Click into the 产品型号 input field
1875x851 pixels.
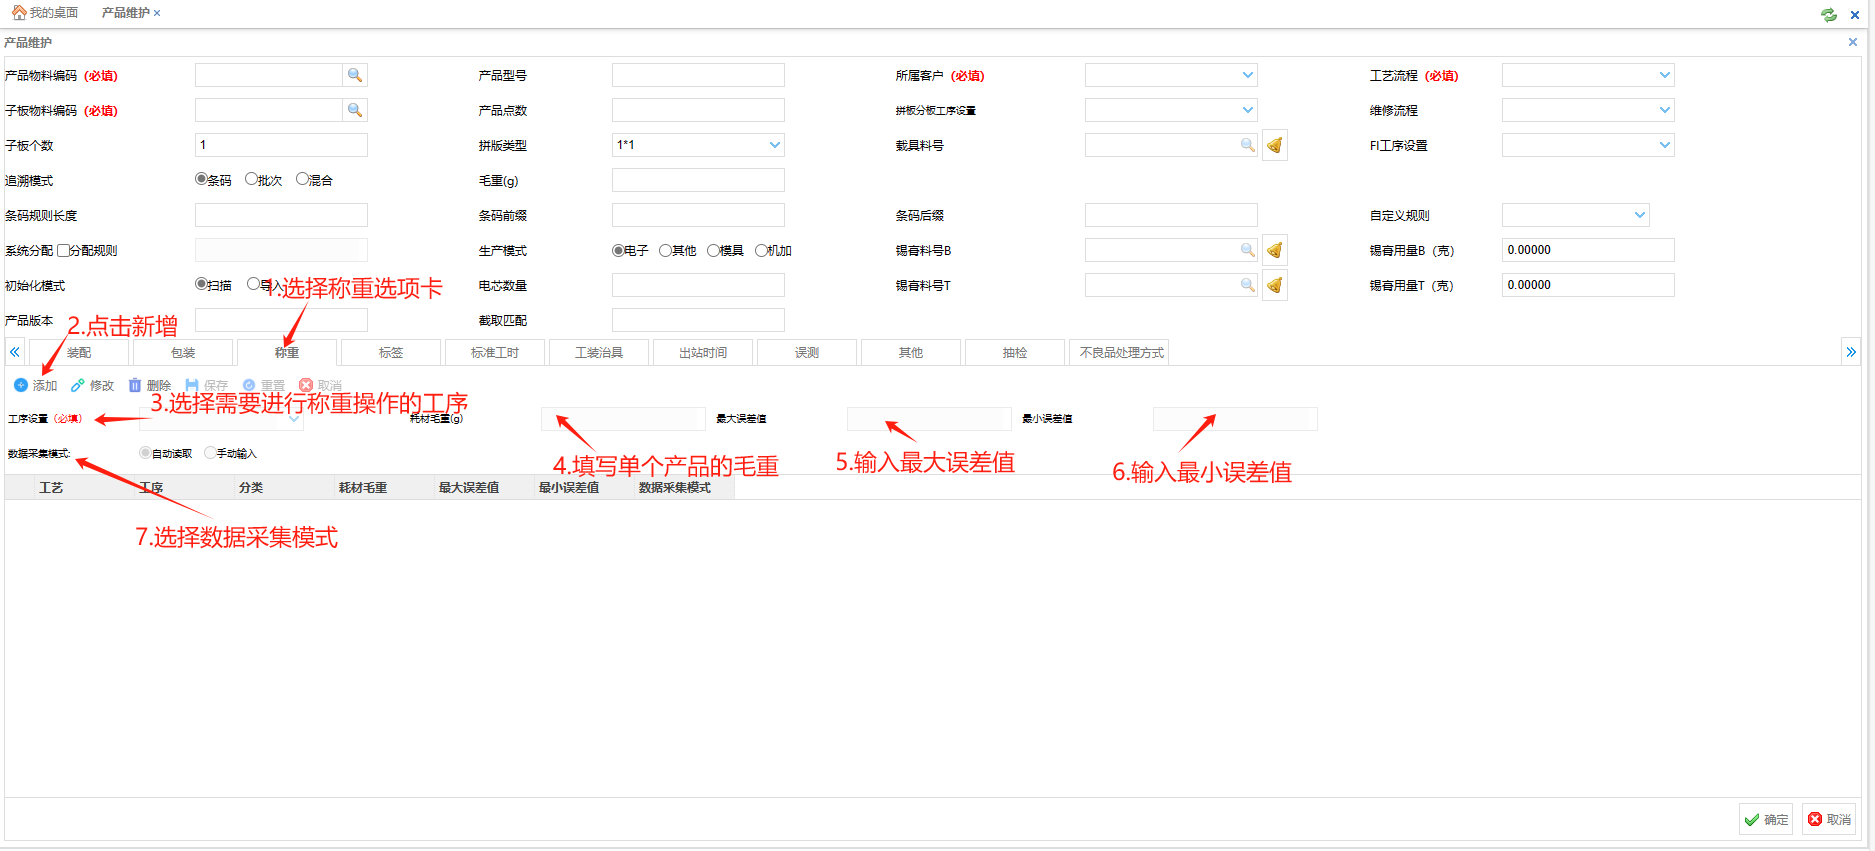698,75
